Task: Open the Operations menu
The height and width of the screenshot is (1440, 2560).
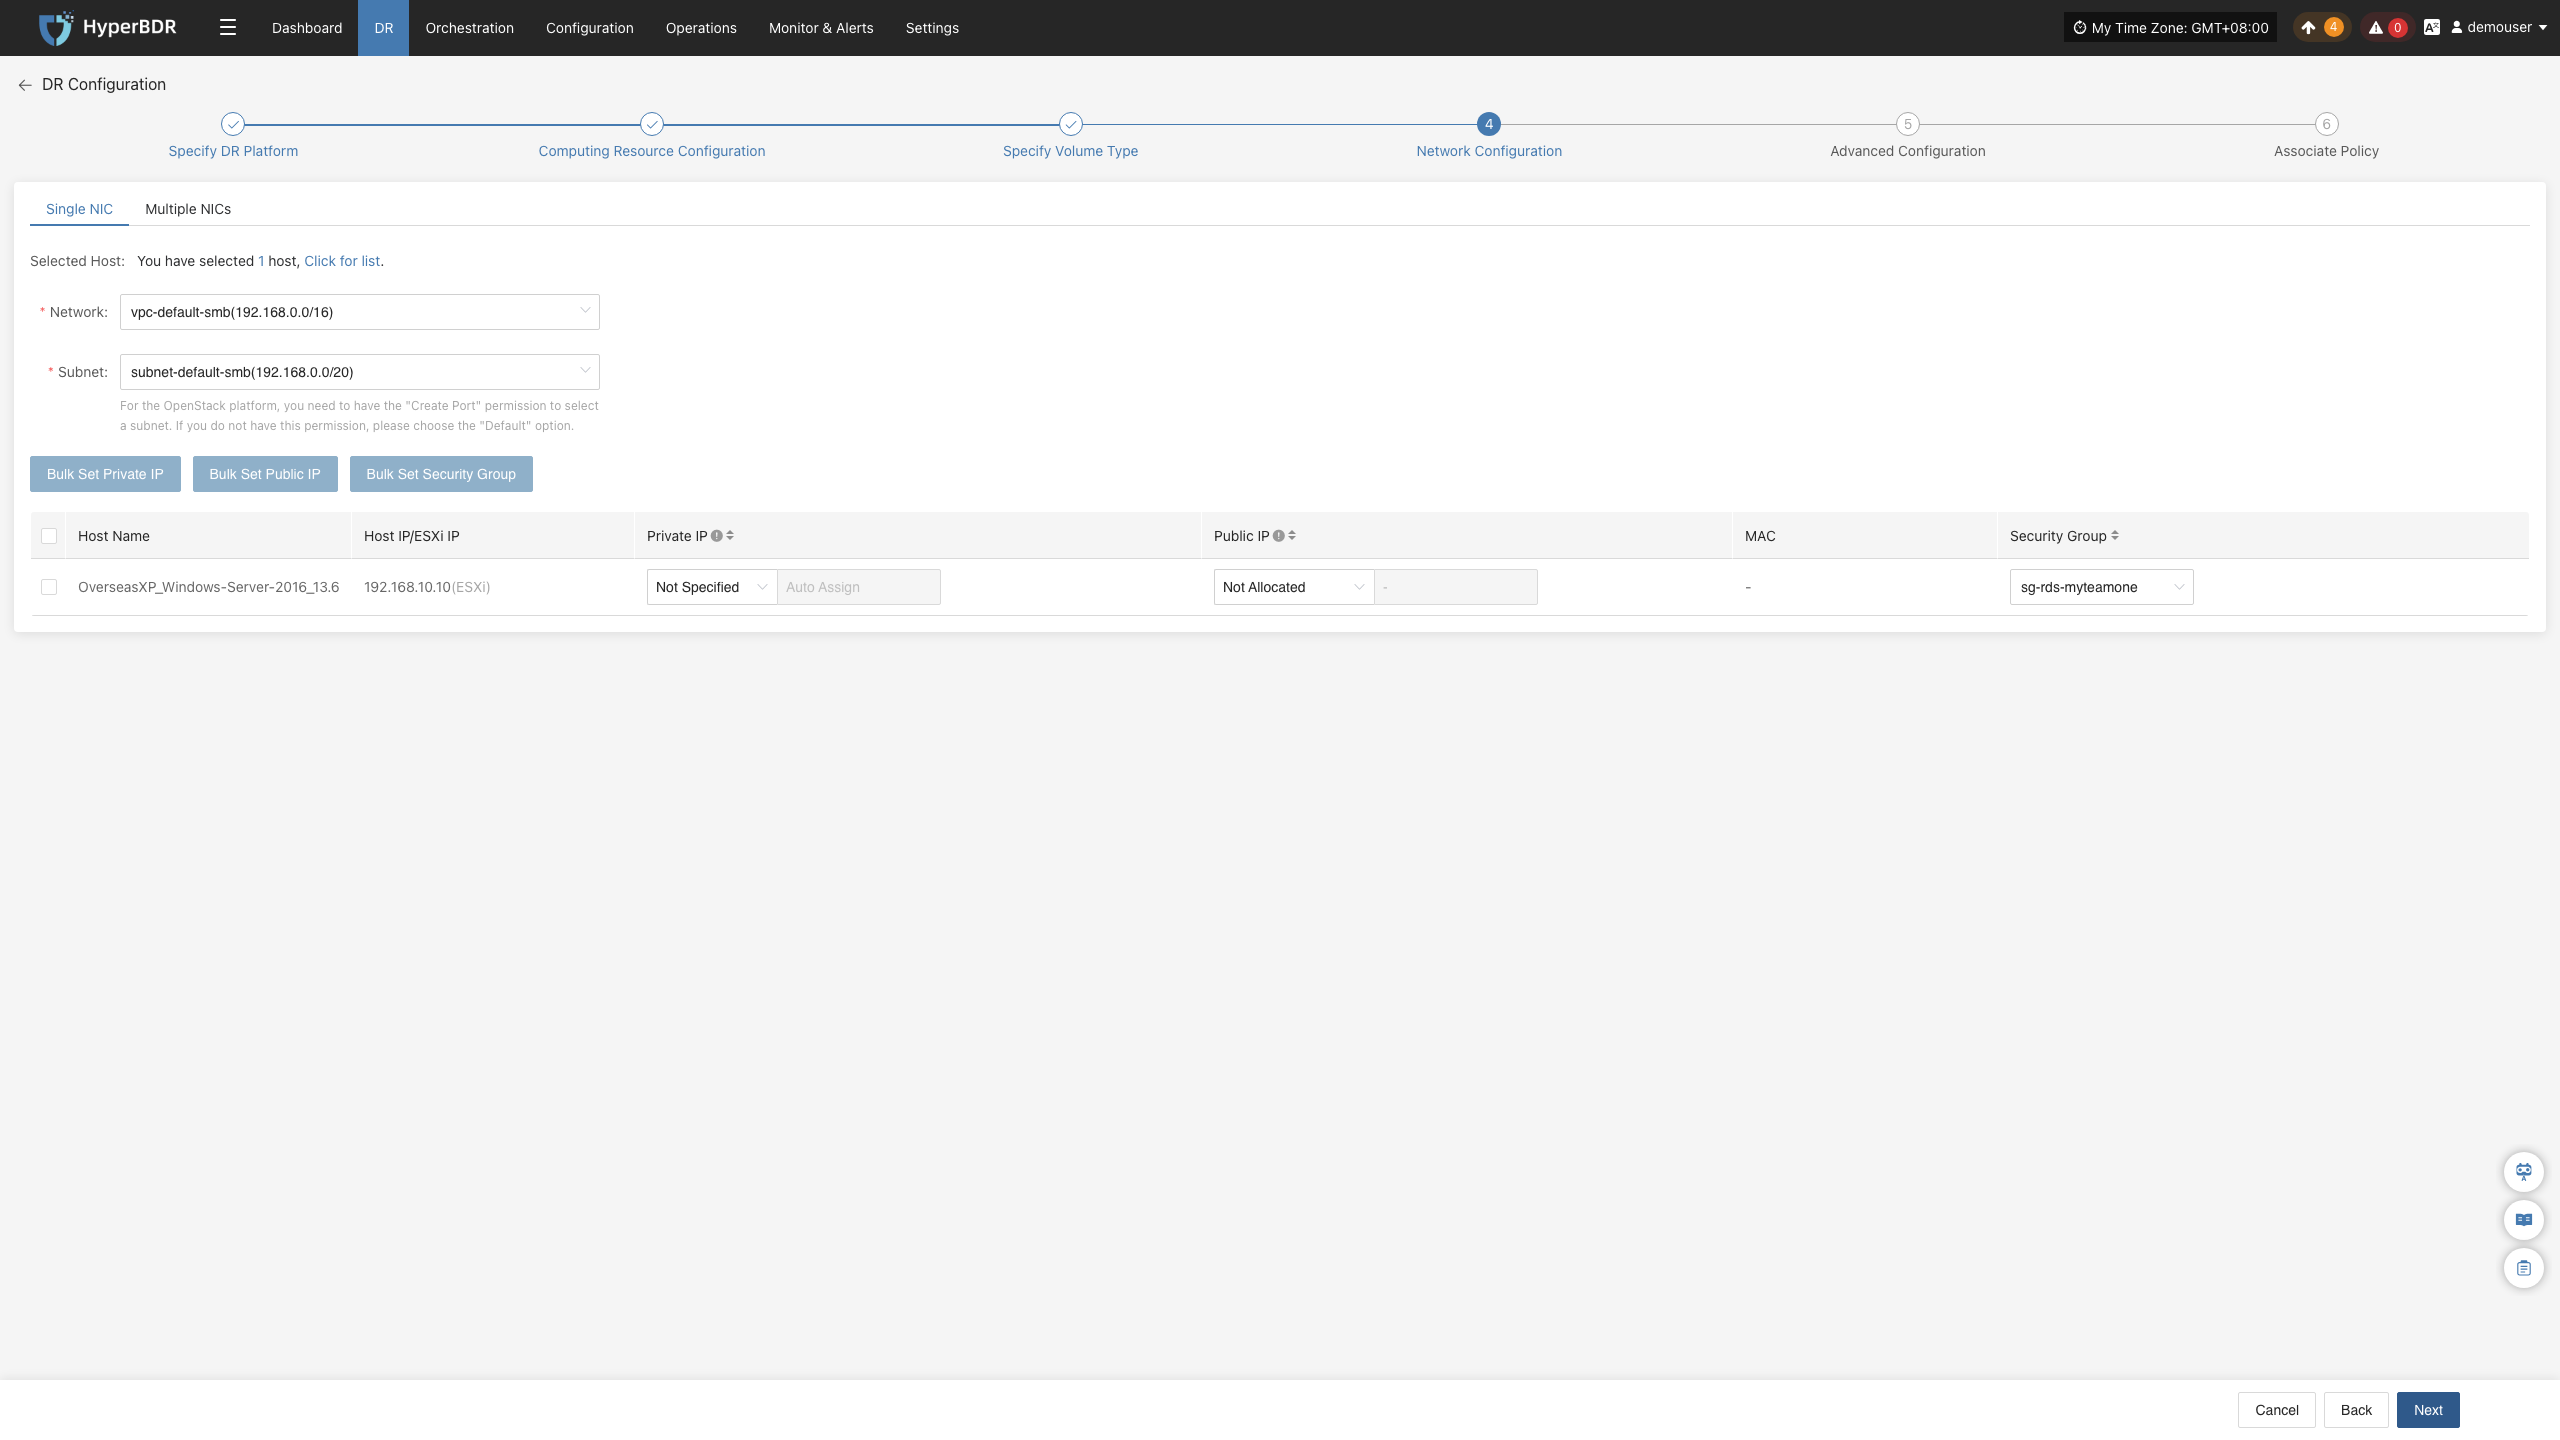Action: click(701, 28)
